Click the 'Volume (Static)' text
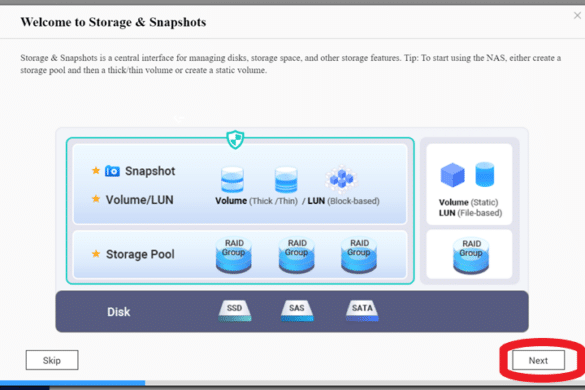Screen dimensions: 585x390 click(x=468, y=202)
